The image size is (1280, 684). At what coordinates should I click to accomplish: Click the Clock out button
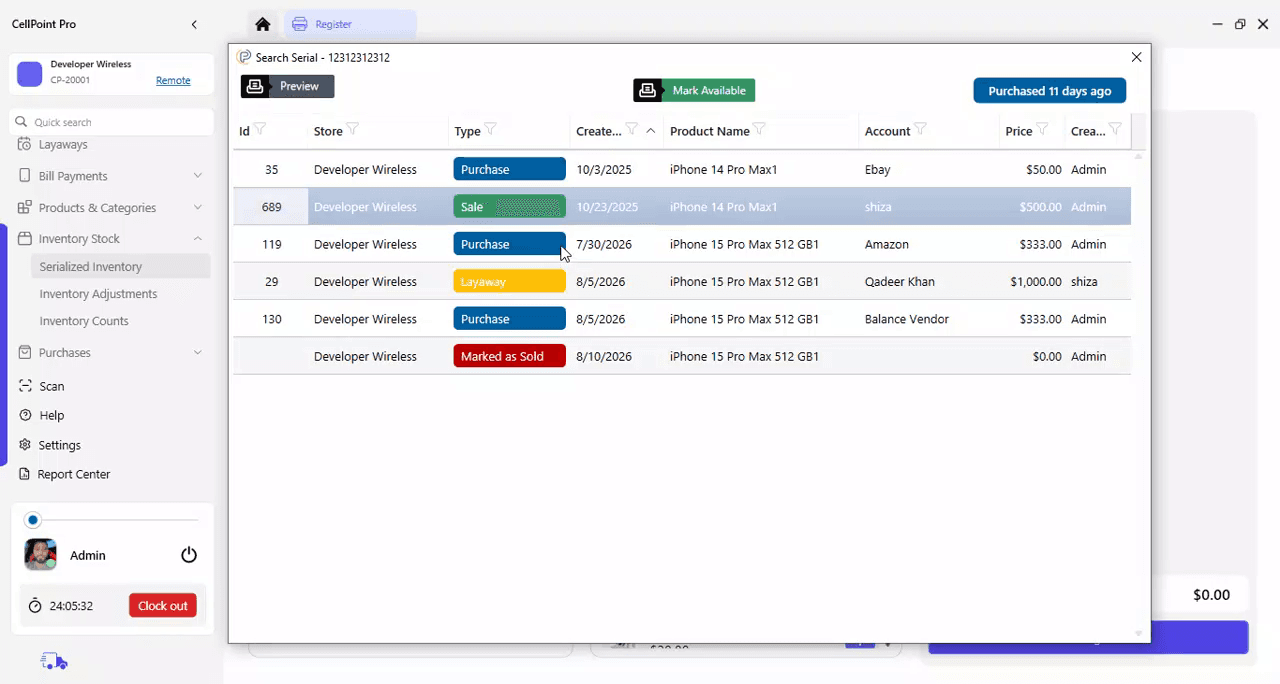tap(162, 606)
